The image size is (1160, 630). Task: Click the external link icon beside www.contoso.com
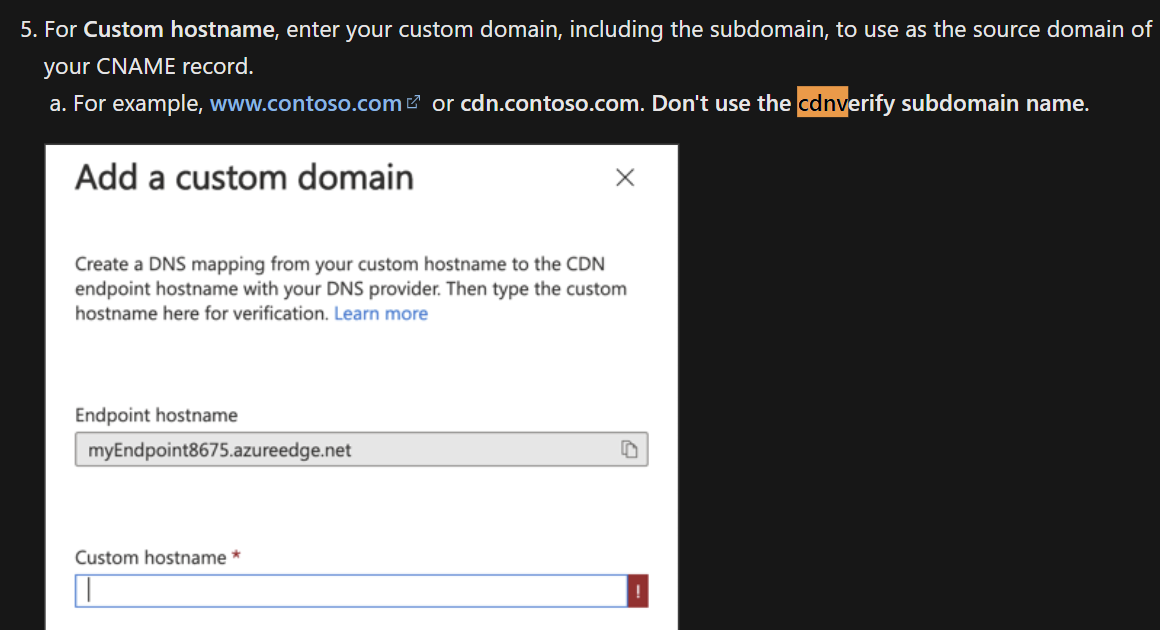[414, 100]
